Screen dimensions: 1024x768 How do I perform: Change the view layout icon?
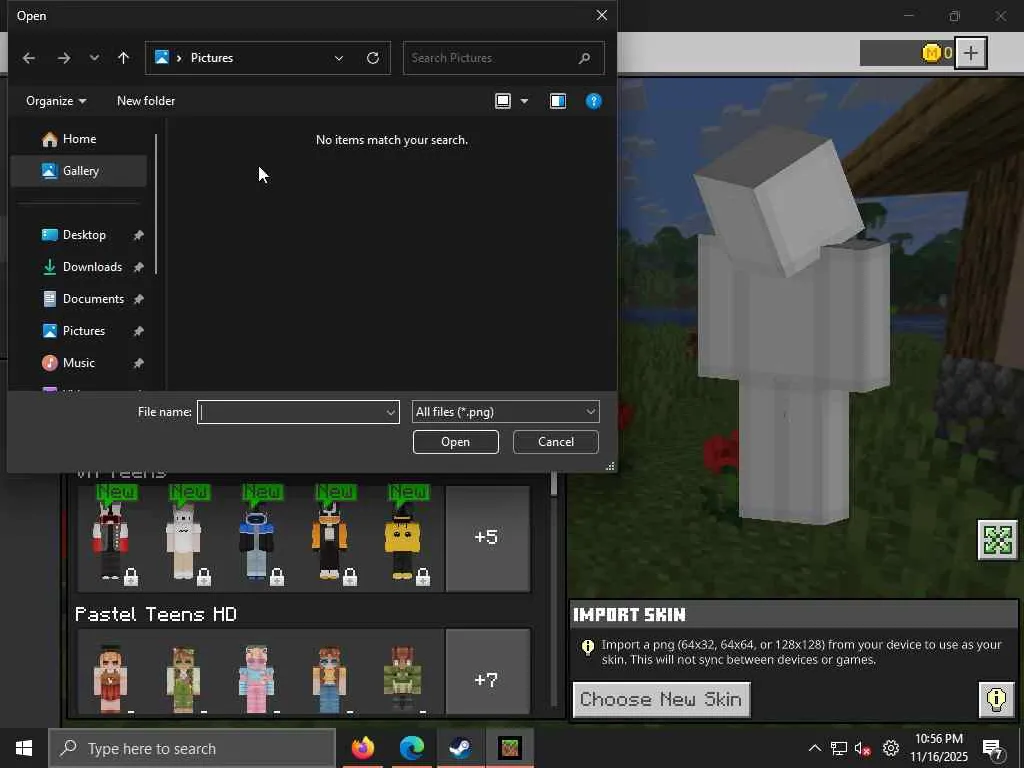503,101
